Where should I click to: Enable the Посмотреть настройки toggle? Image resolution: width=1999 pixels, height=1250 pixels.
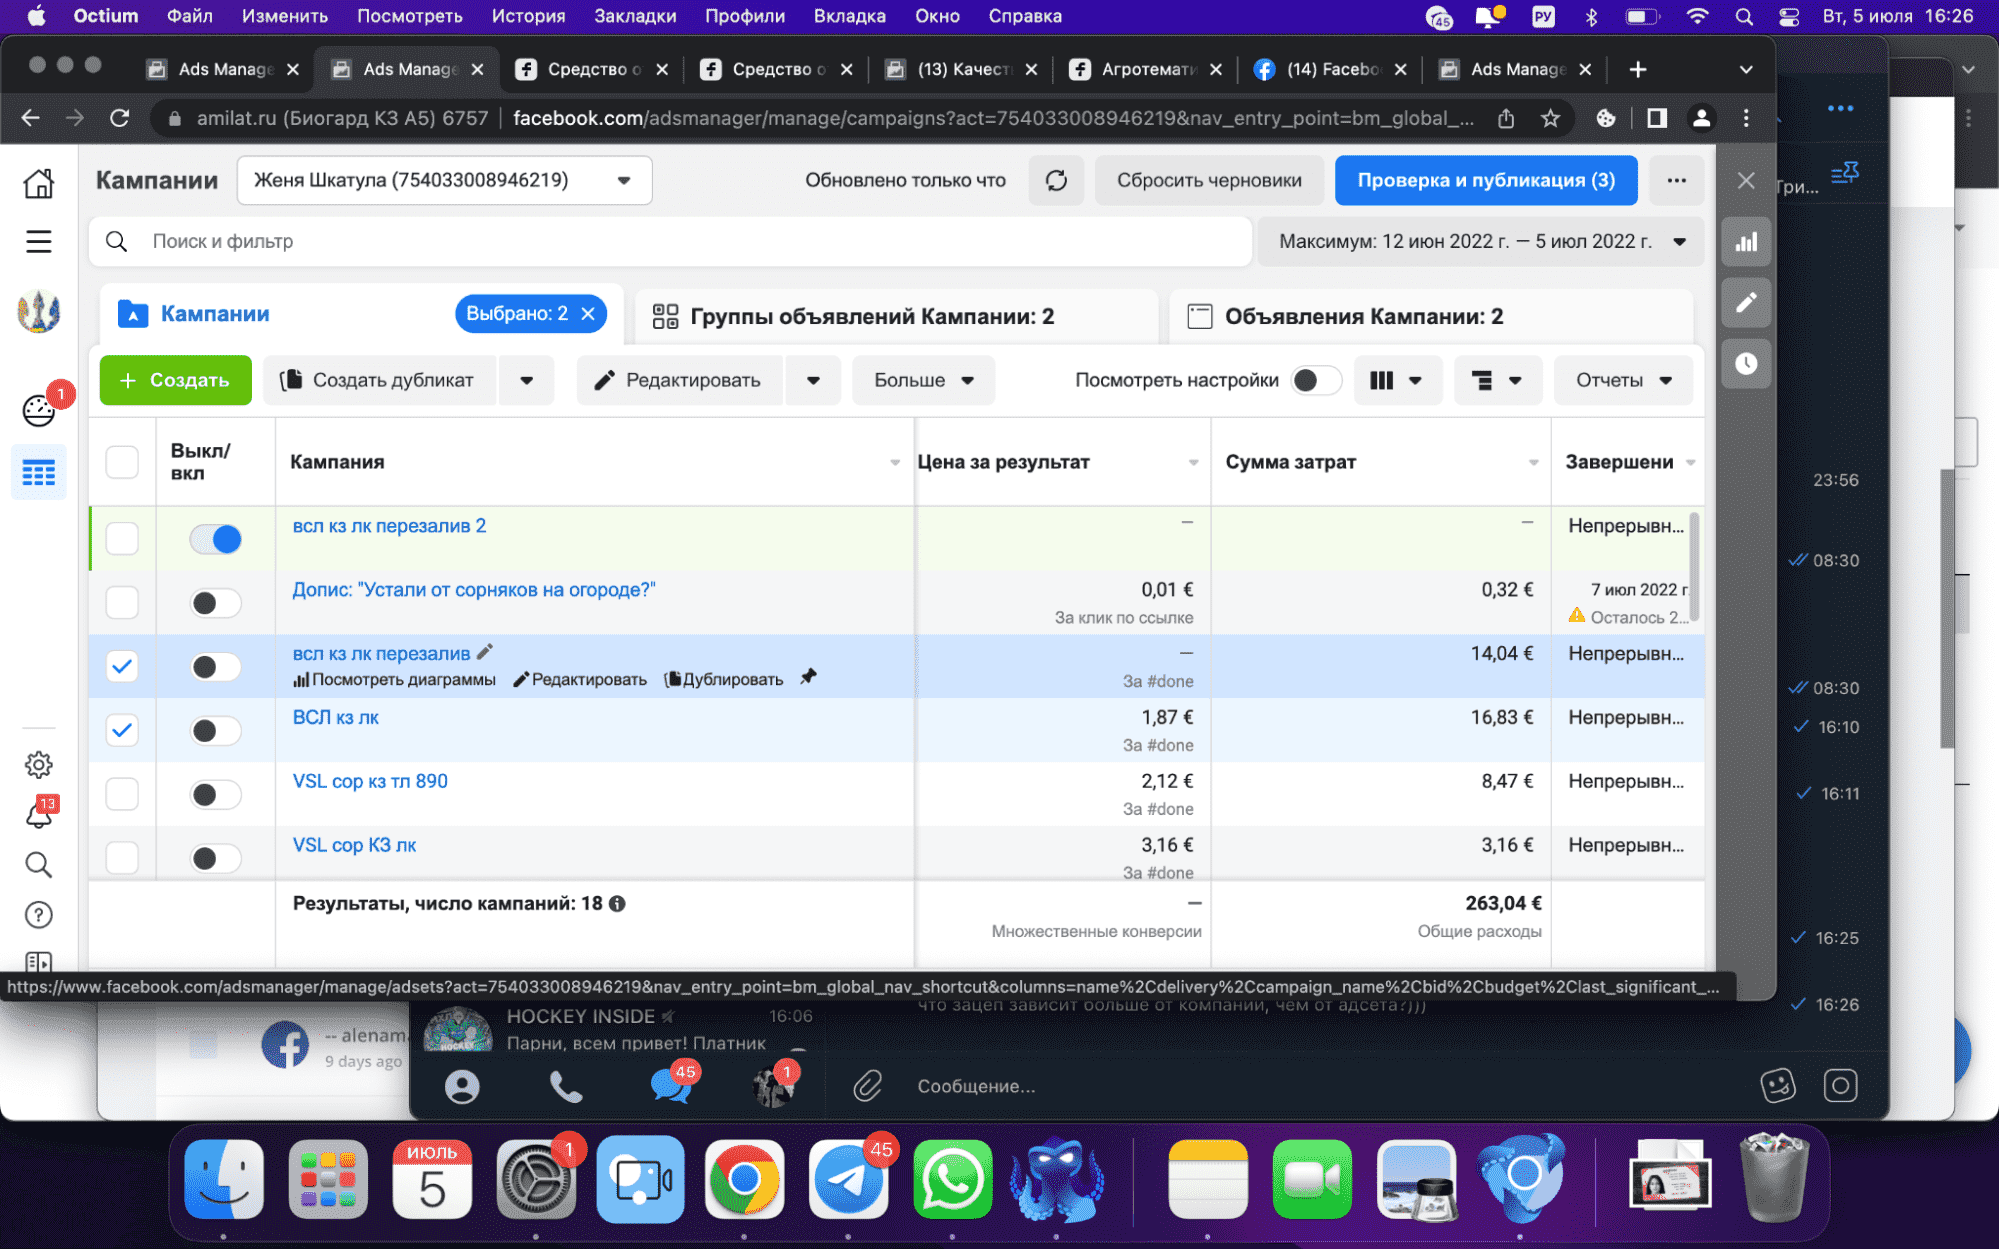[x=1316, y=380]
